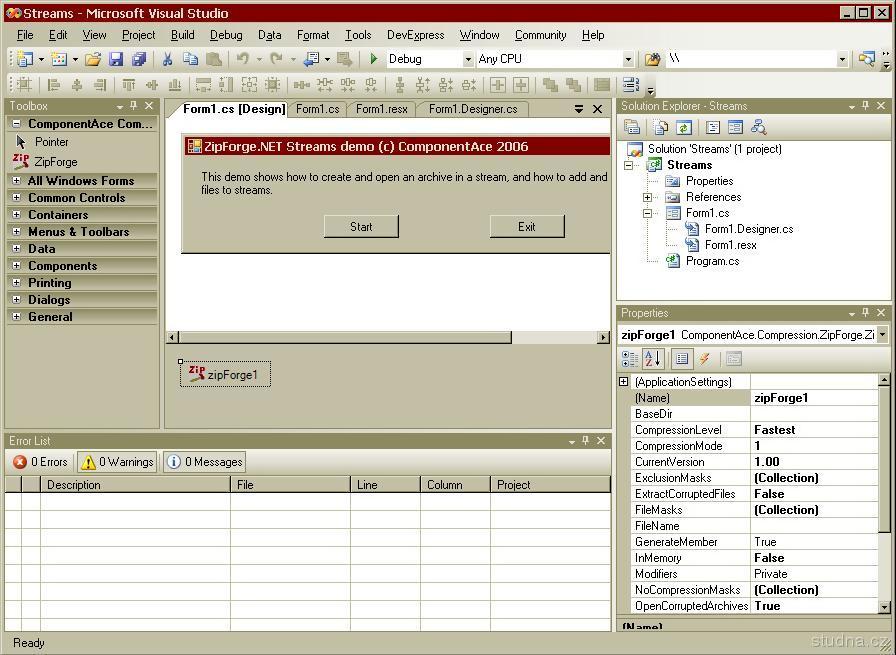Click the Start Debugging play icon
The width and height of the screenshot is (896, 655).
[374, 59]
